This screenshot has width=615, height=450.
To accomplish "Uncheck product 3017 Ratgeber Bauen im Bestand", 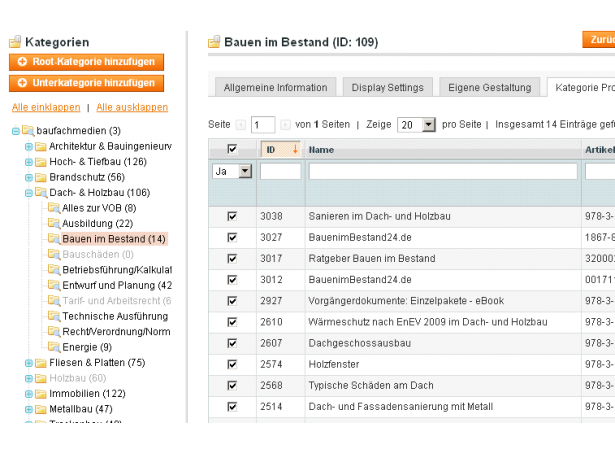I will coord(232,259).
